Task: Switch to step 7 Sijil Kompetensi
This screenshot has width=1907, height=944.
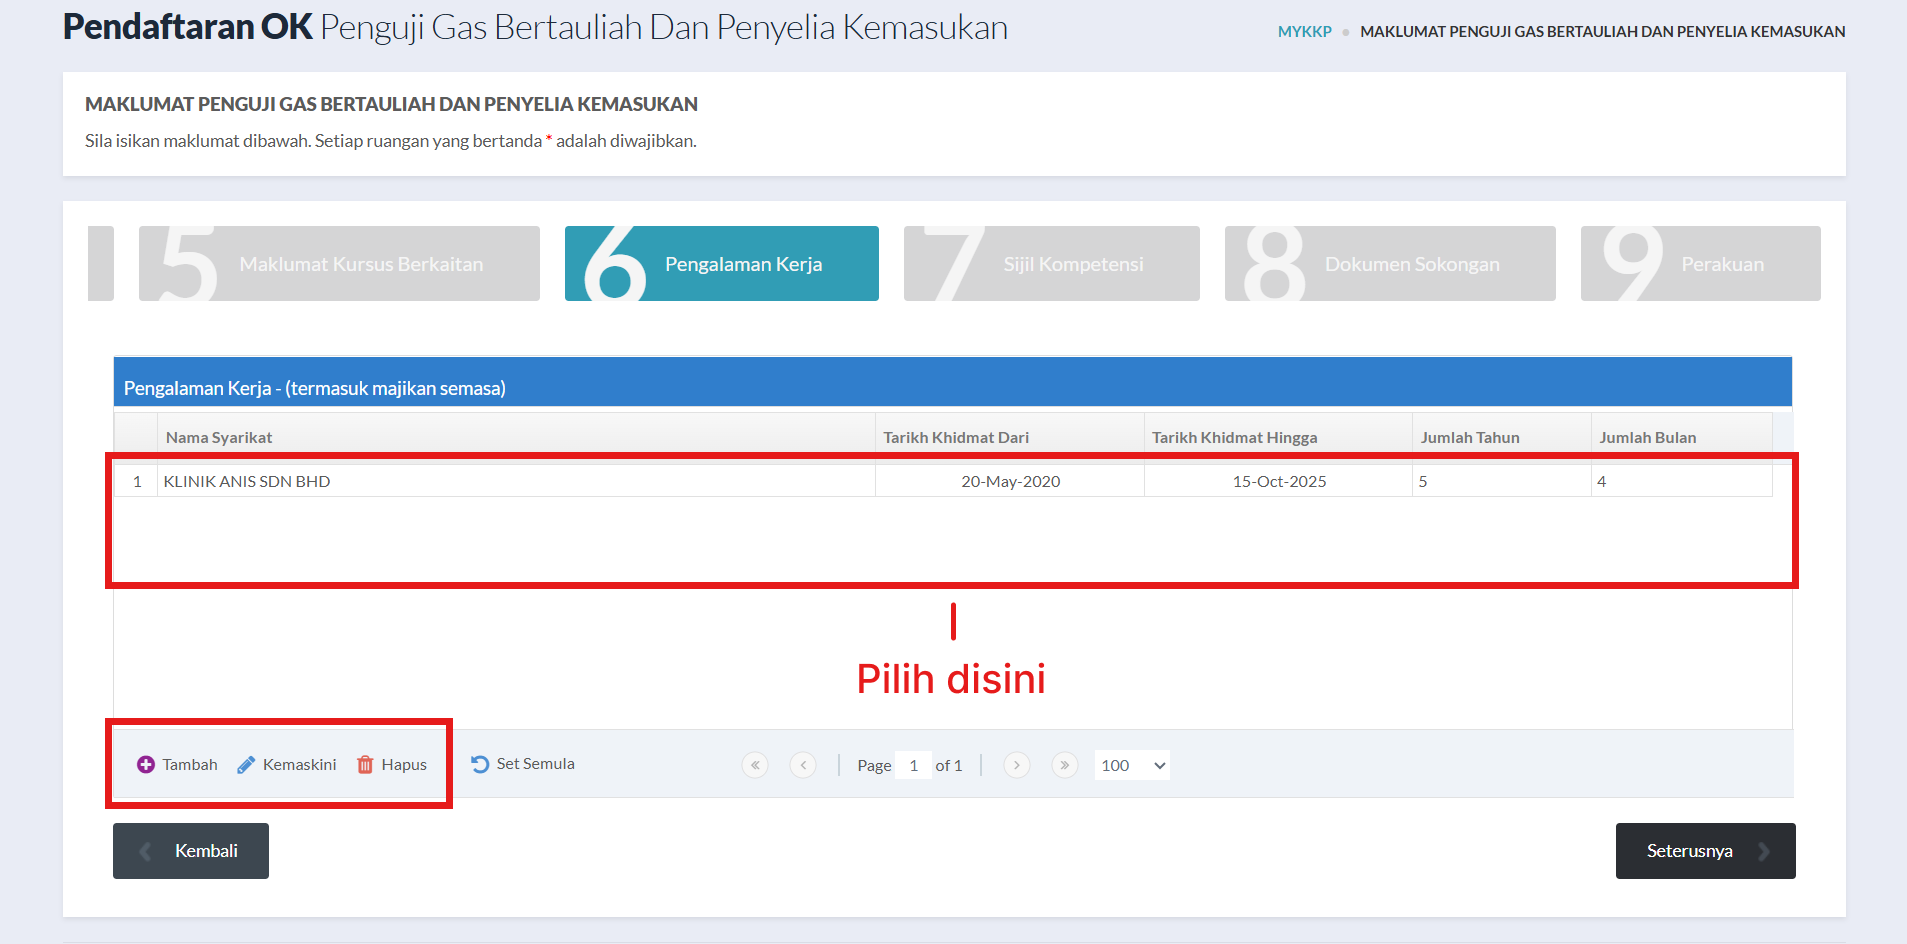Action: [x=1051, y=264]
